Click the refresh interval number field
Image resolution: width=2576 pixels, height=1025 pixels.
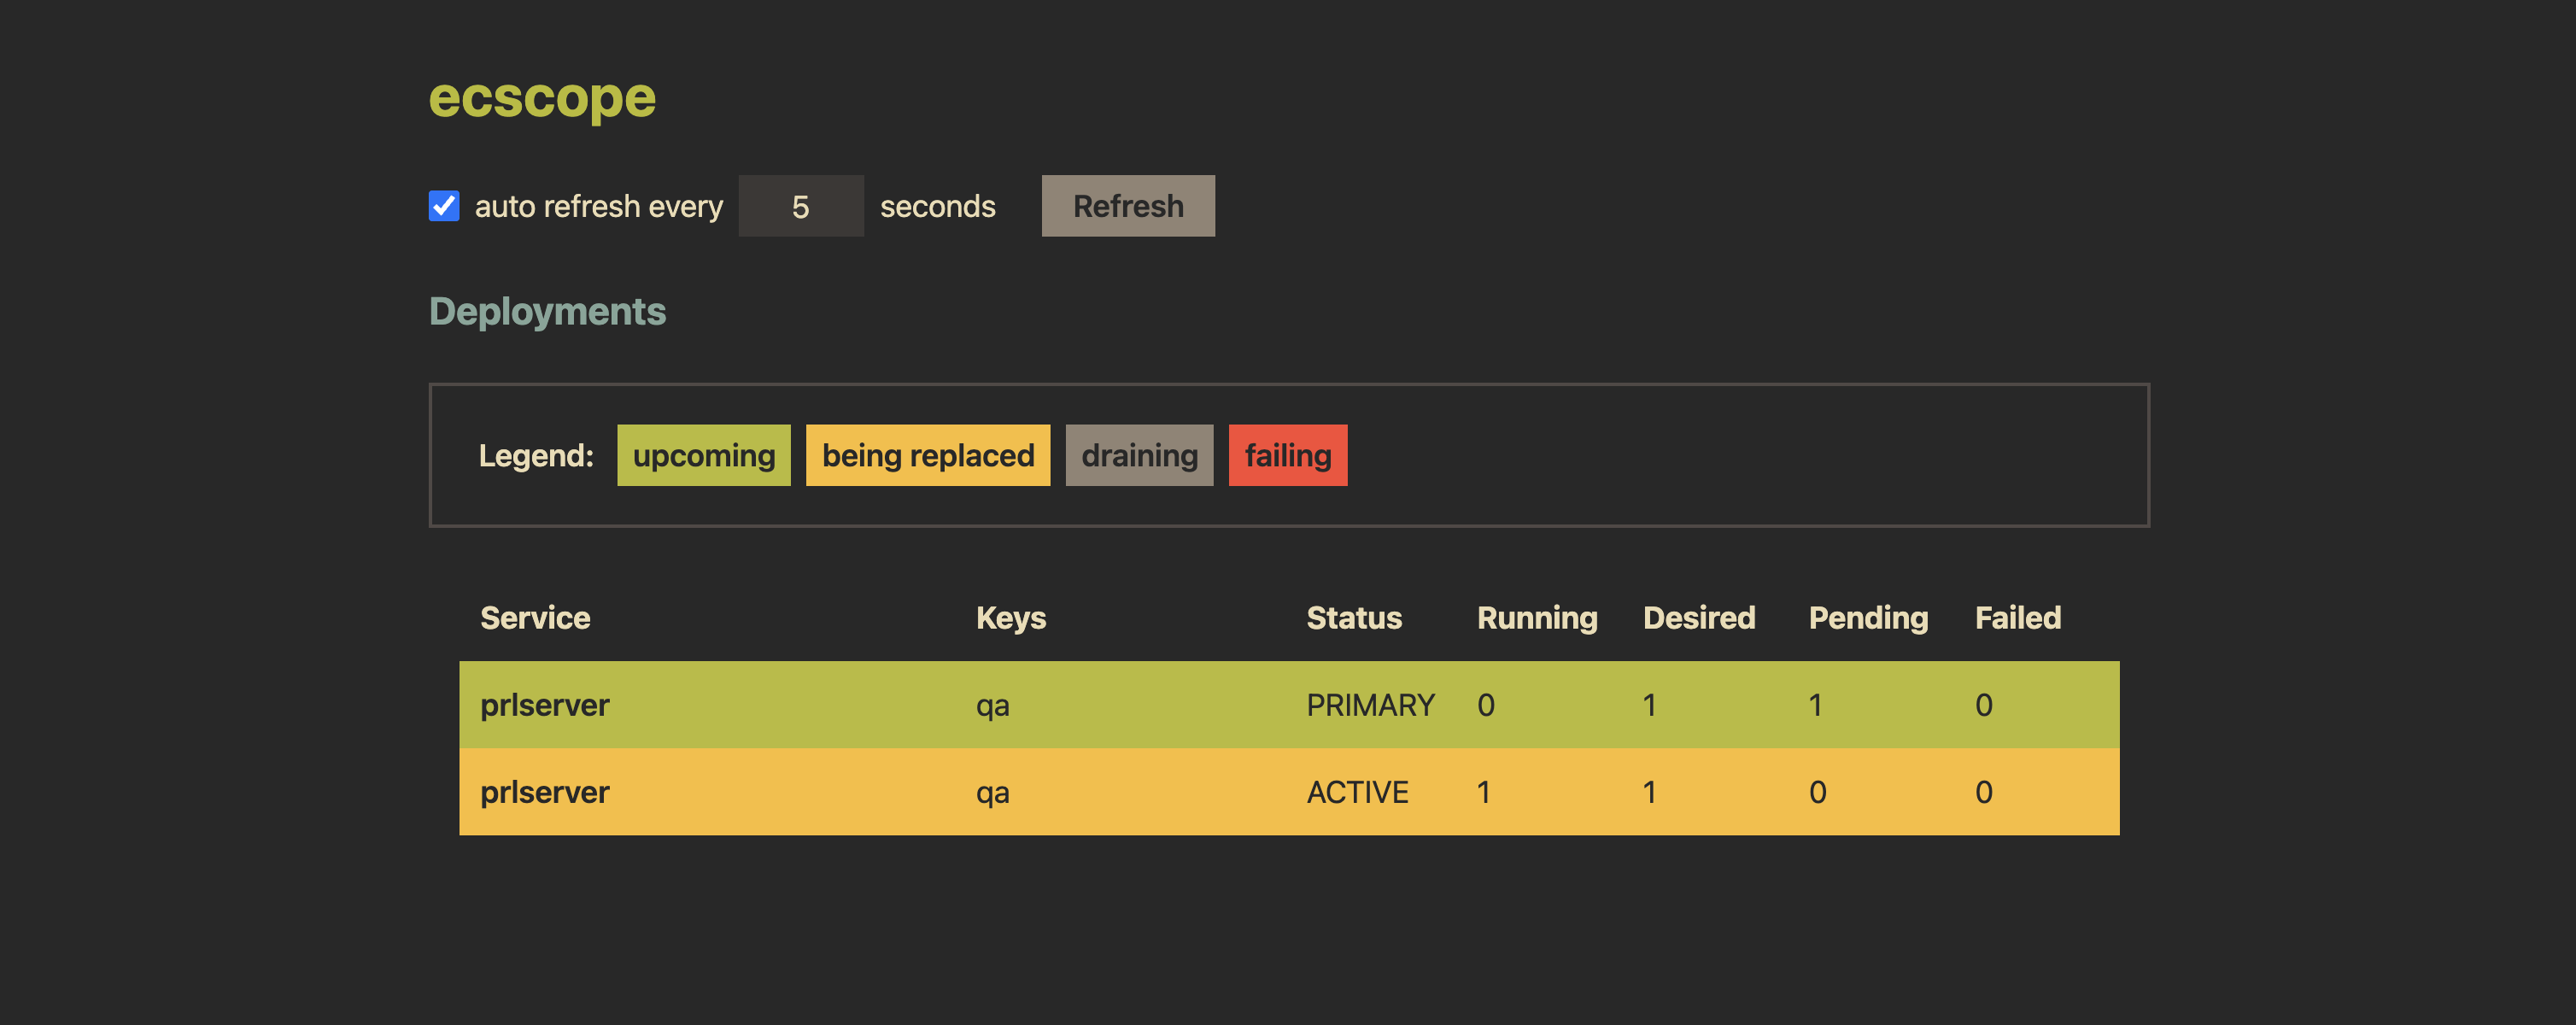tap(800, 205)
